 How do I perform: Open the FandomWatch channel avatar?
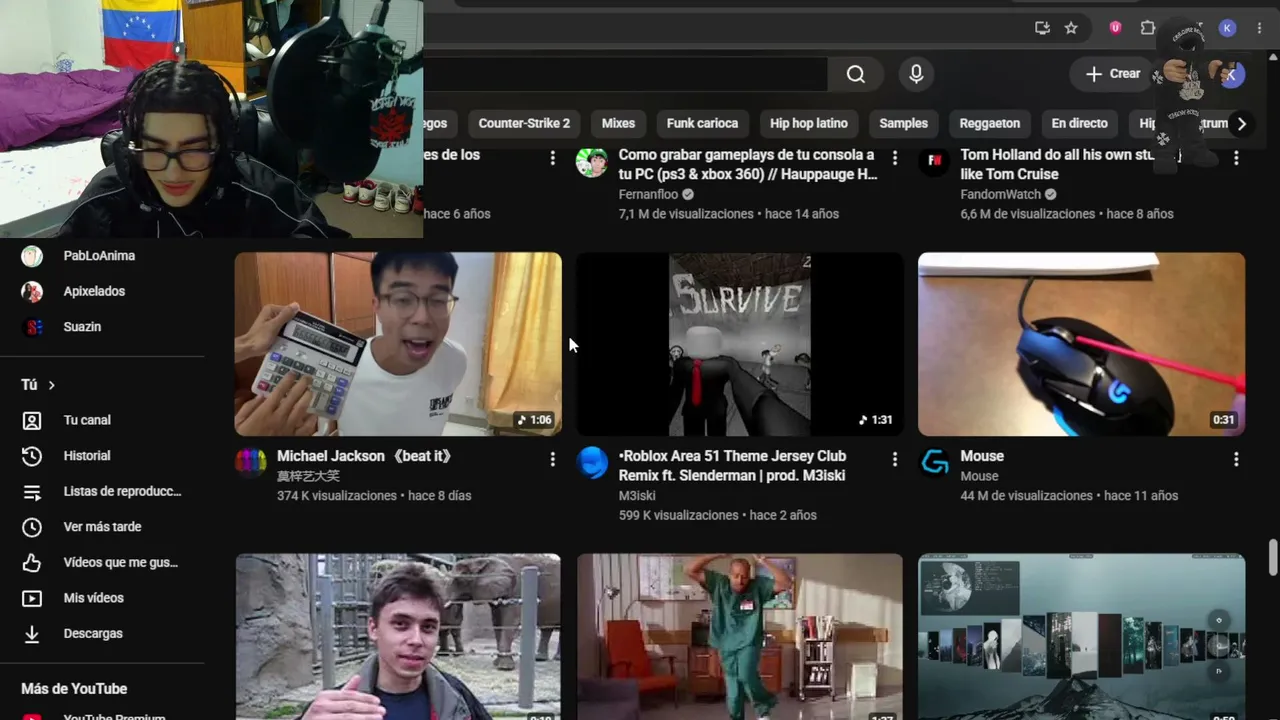click(934, 162)
